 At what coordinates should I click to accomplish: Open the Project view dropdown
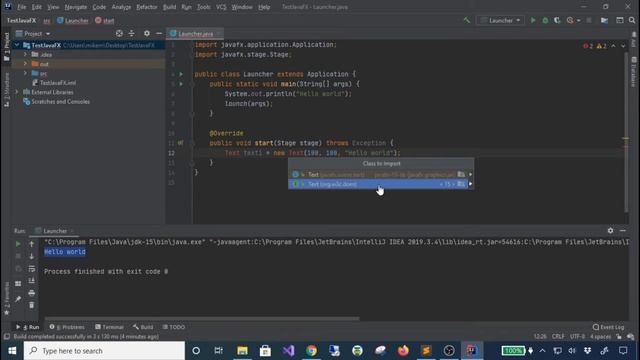33,33
